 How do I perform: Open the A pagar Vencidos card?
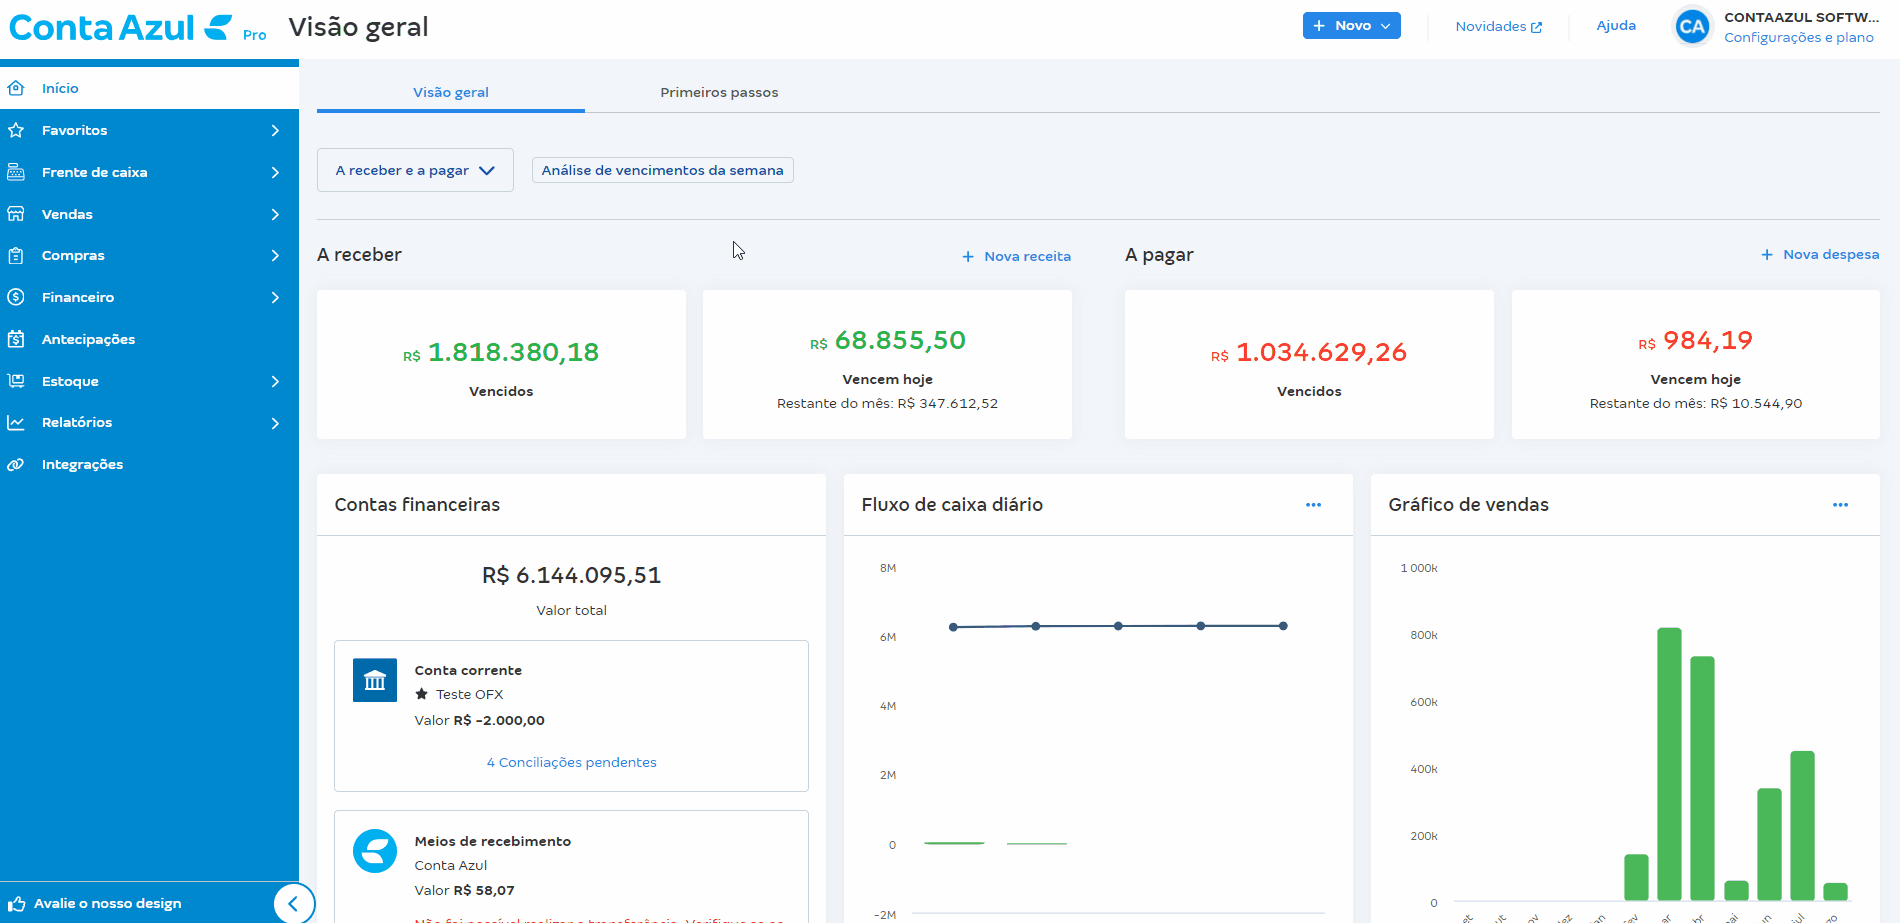pos(1309,364)
